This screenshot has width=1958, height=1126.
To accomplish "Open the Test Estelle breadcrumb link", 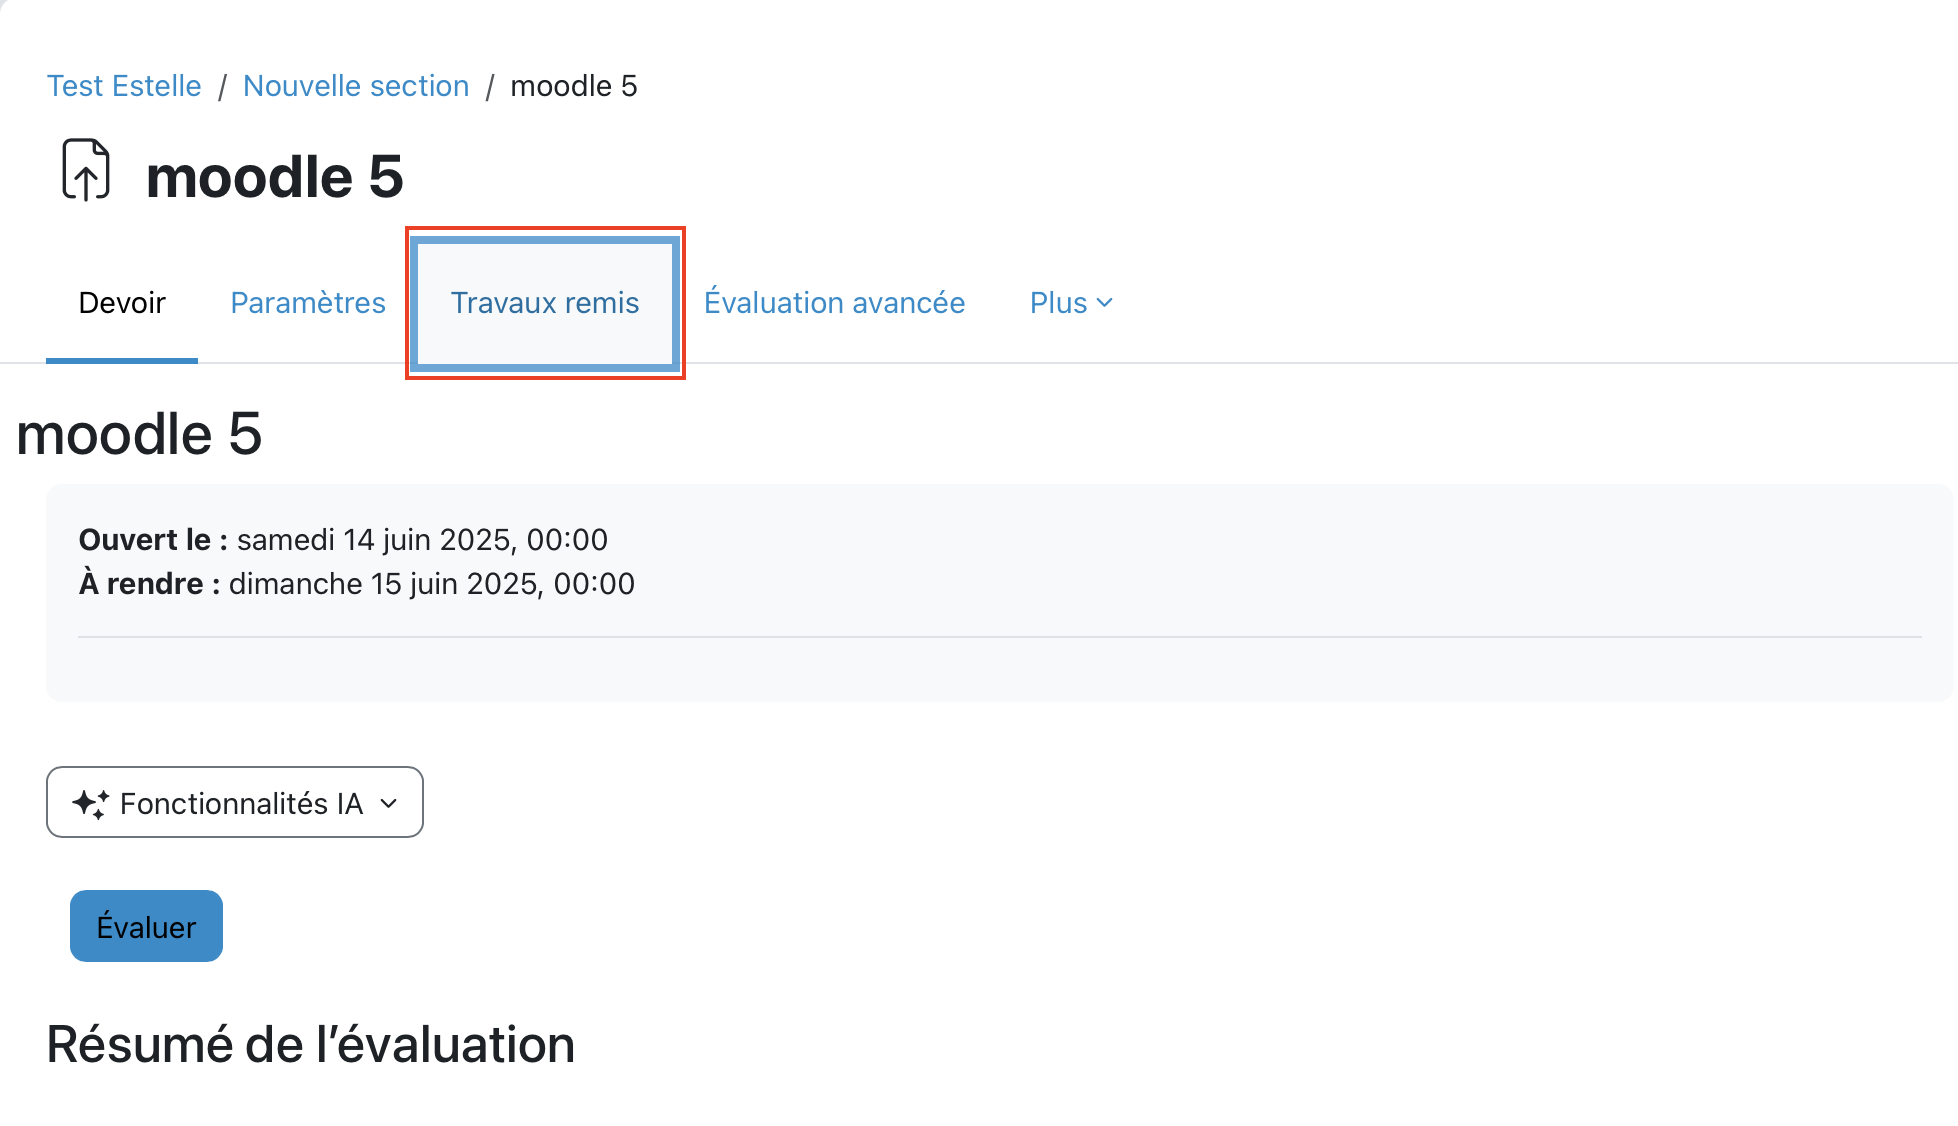I will click(124, 86).
